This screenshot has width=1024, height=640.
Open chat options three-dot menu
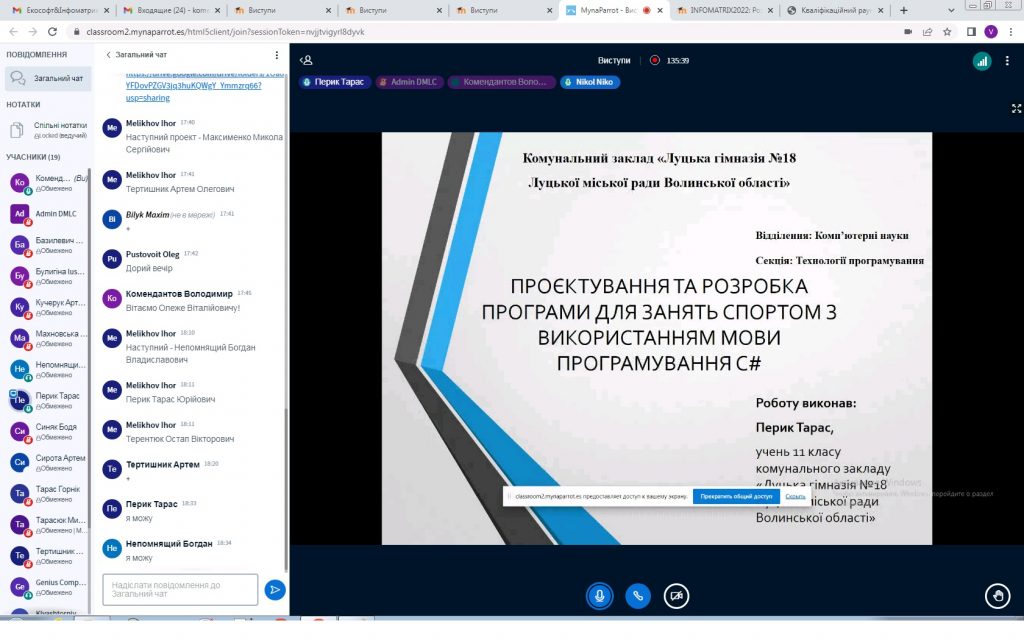point(277,55)
